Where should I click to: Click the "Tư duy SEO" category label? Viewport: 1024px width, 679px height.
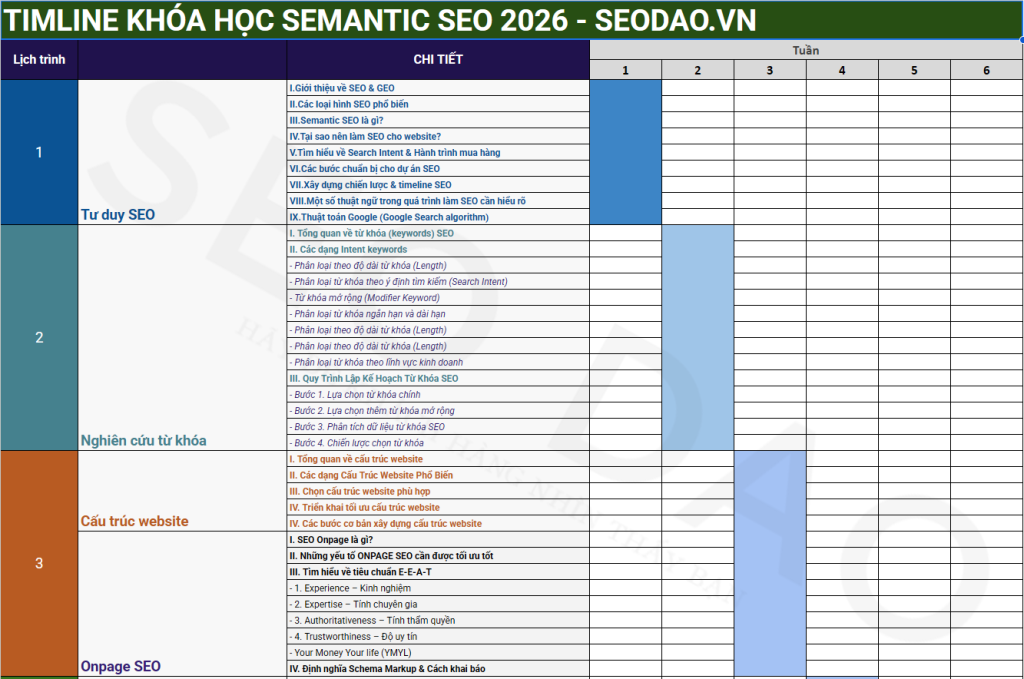tap(118, 215)
